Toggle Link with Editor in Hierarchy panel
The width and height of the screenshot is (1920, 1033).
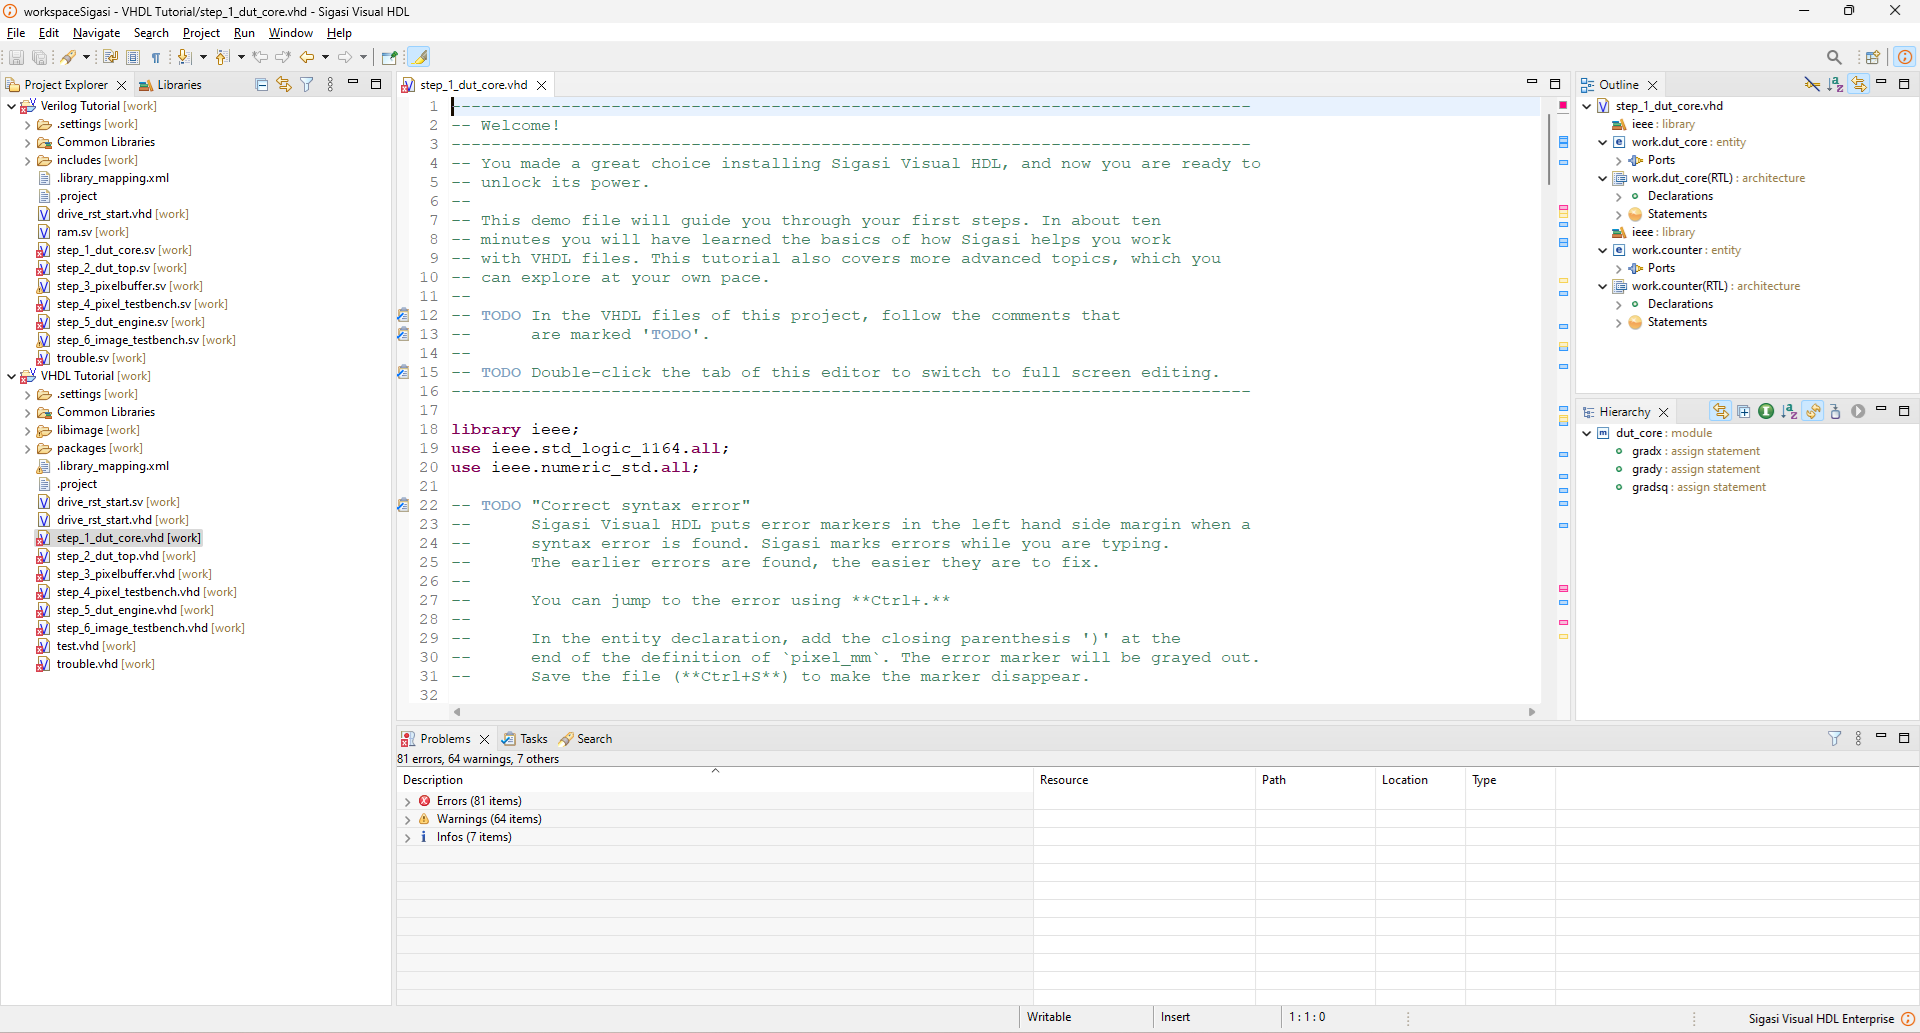pyautogui.click(x=1721, y=412)
